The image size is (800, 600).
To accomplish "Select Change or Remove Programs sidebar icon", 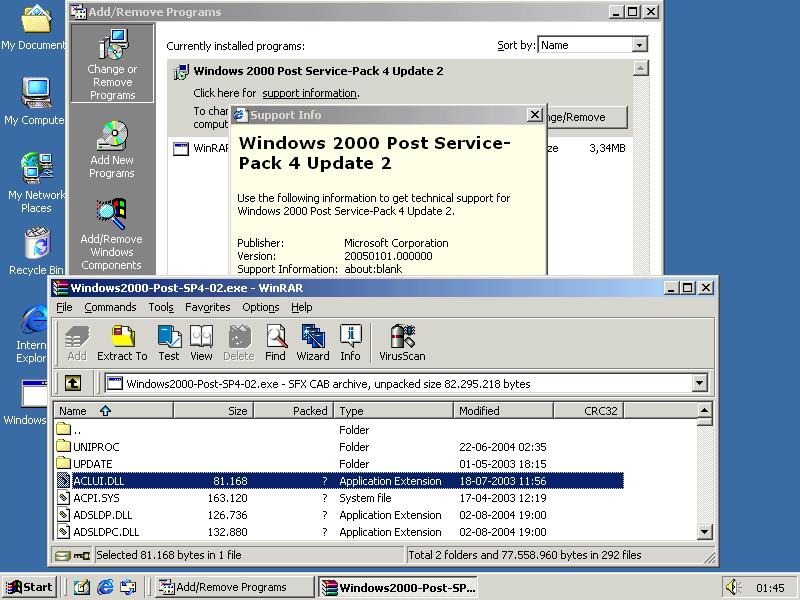I will pyautogui.click(x=112, y=64).
